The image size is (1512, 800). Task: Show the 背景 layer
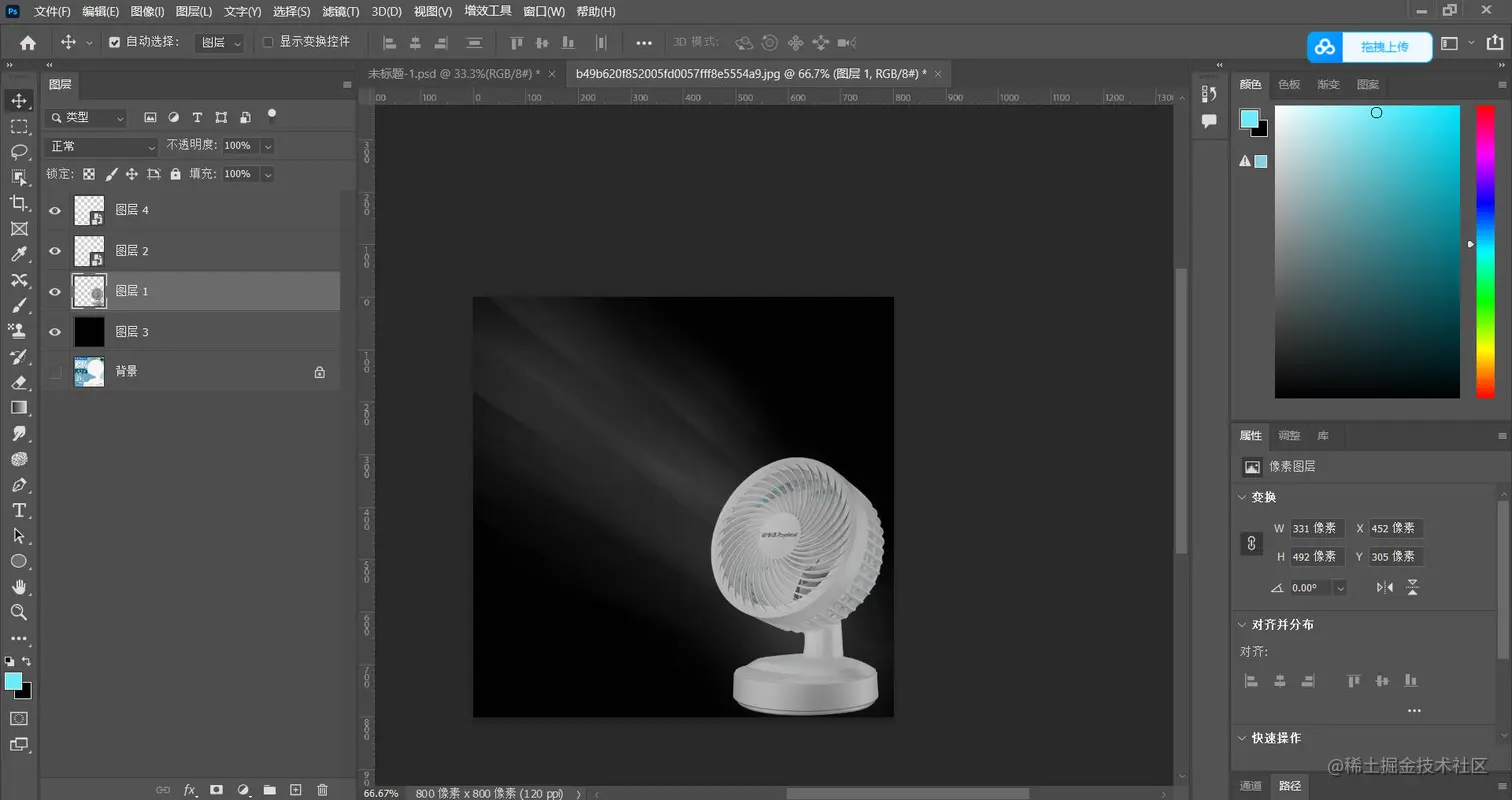pyautogui.click(x=55, y=371)
